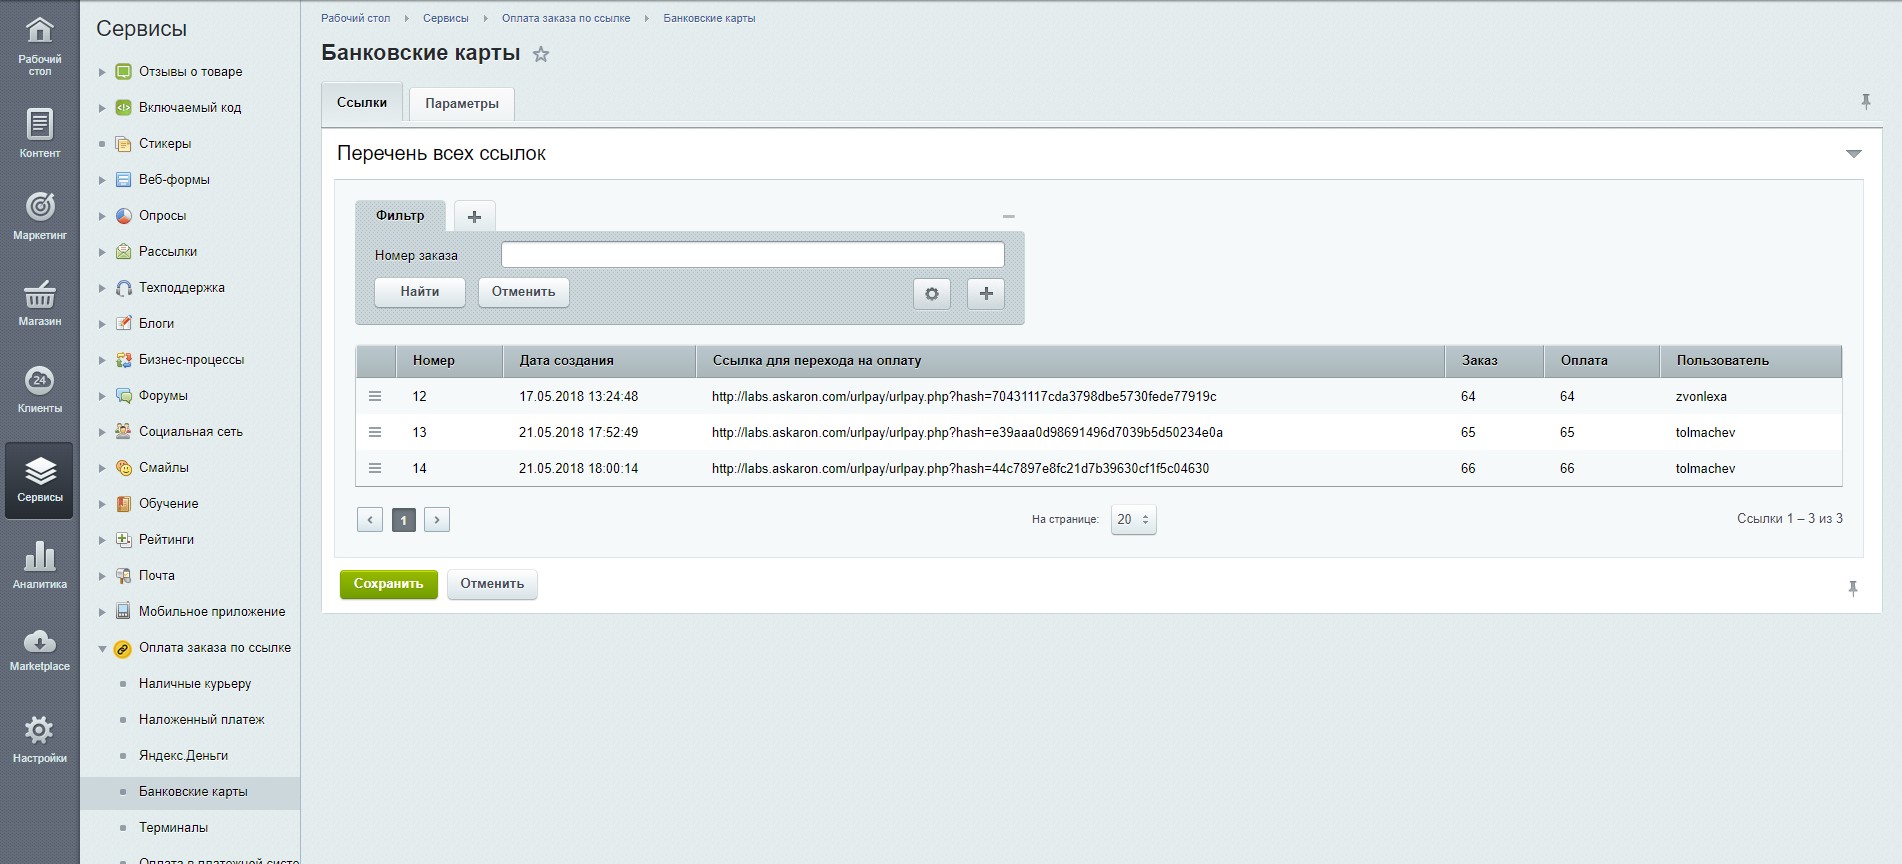Expand the Веб-формы tree node
The width and height of the screenshot is (1902, 864).
click(x=102, y=180)
